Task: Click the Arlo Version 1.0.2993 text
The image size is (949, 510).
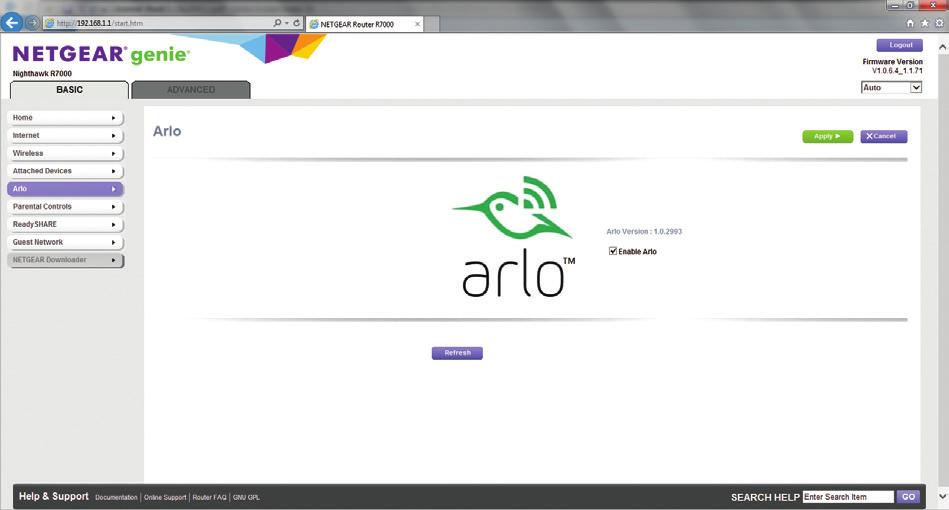Action: coord(644,232)
